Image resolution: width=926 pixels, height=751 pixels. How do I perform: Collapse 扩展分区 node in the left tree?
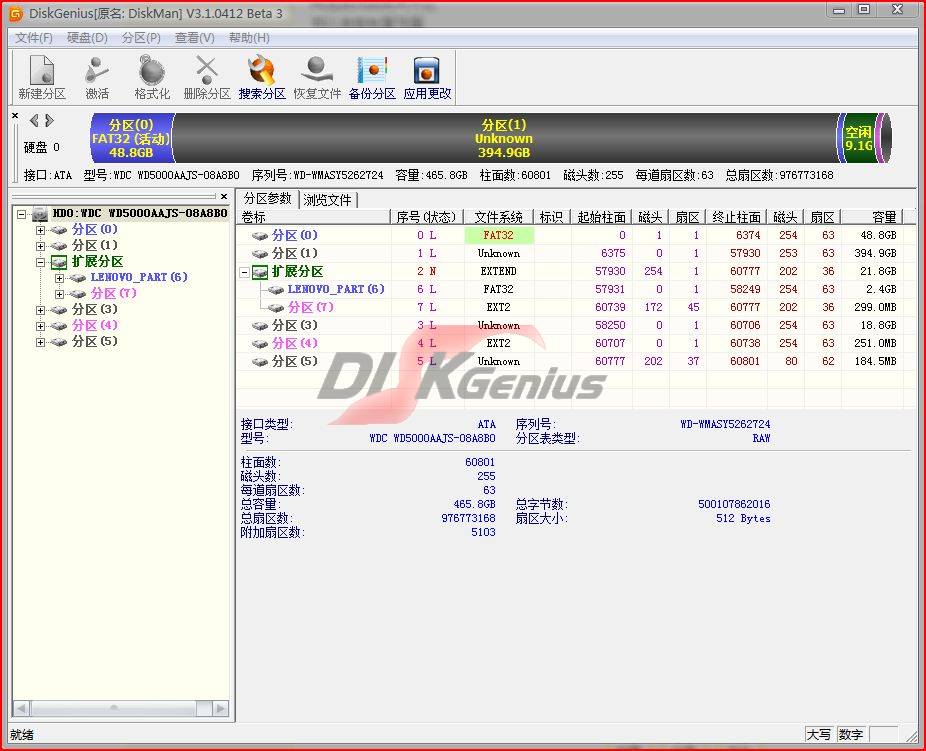[41, 262]
